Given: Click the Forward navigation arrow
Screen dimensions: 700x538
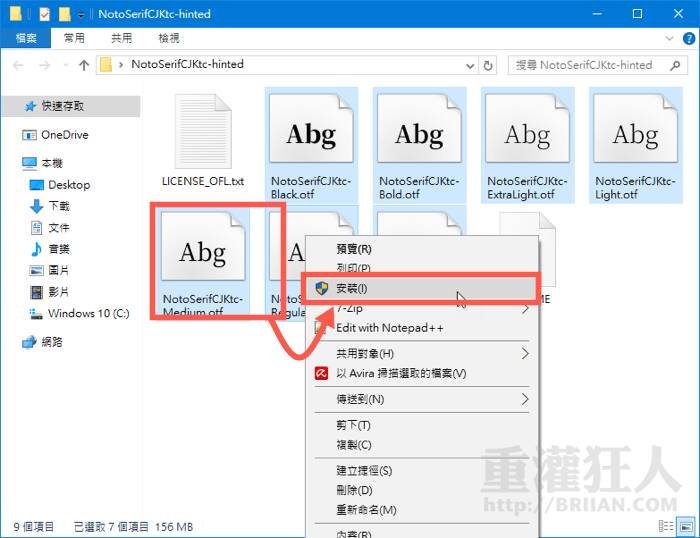Looking at the screenshot, I should click(x=44, y=66).
